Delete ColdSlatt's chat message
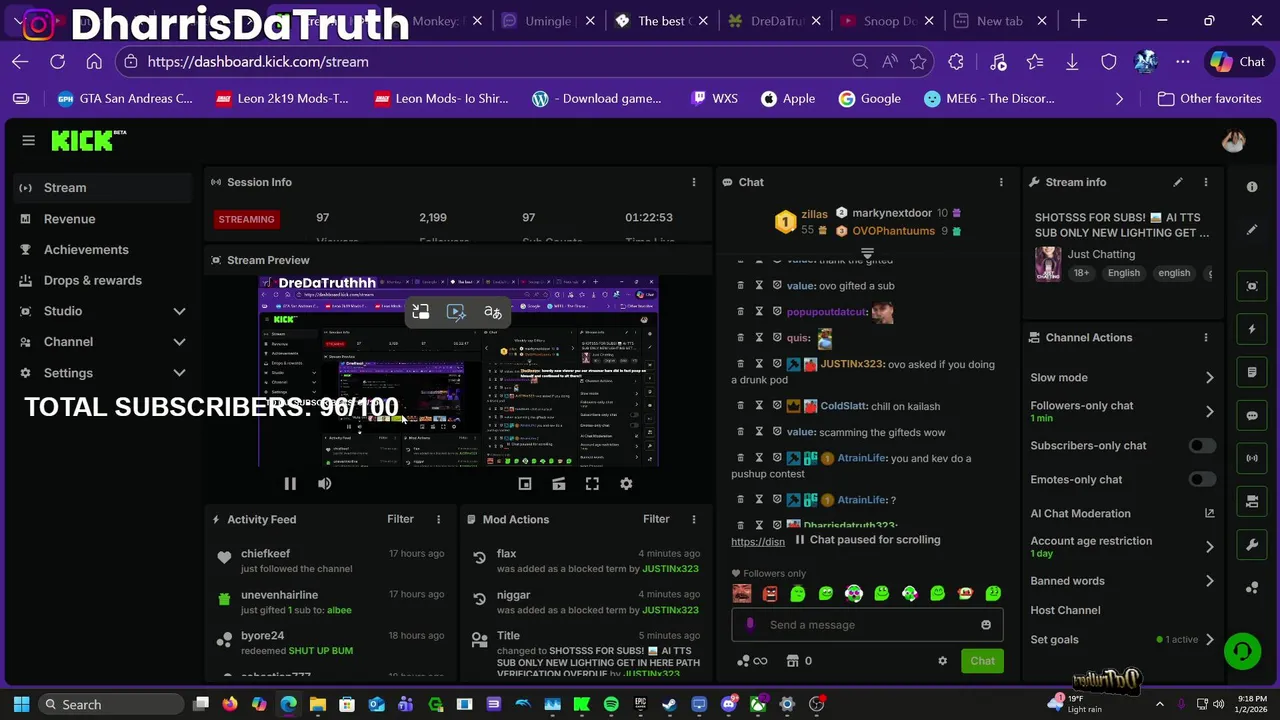 (x=740, y=406)
